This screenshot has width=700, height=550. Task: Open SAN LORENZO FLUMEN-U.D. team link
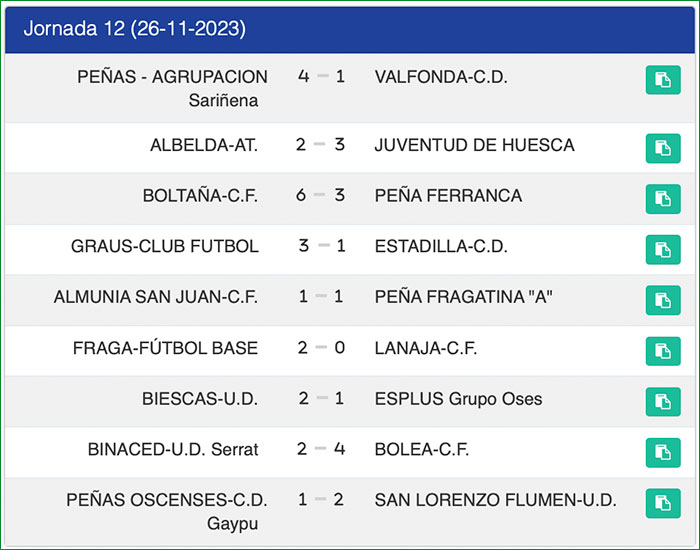495,500
